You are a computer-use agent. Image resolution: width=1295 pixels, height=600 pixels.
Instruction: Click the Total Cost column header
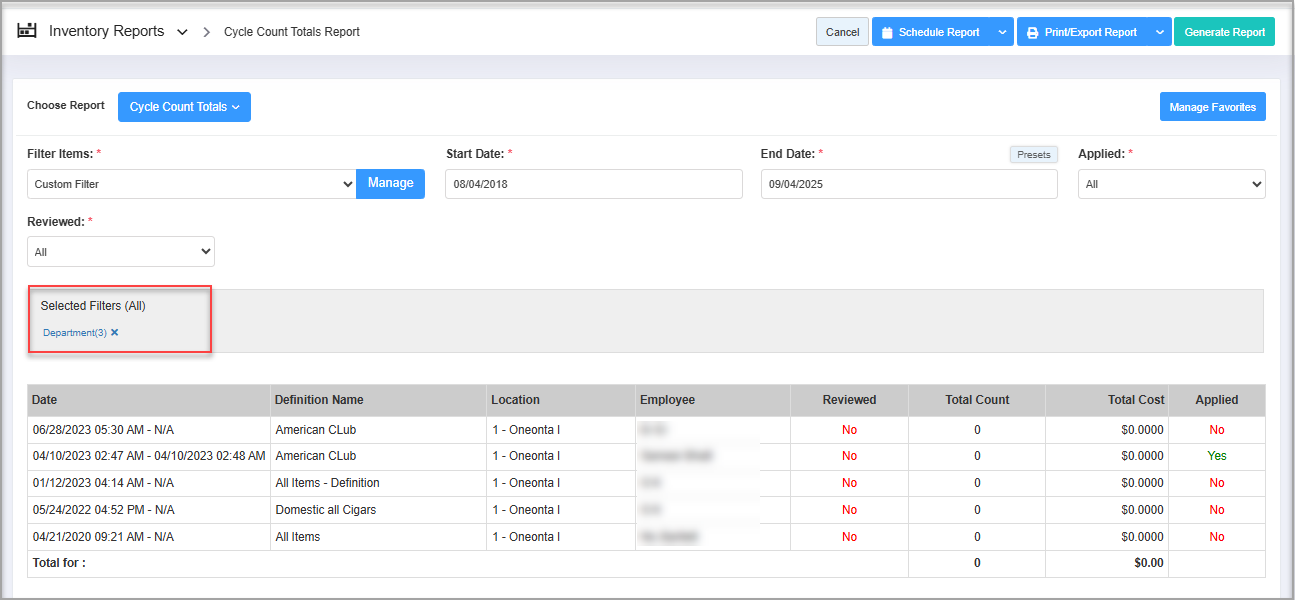click(x=1135, y=400)
